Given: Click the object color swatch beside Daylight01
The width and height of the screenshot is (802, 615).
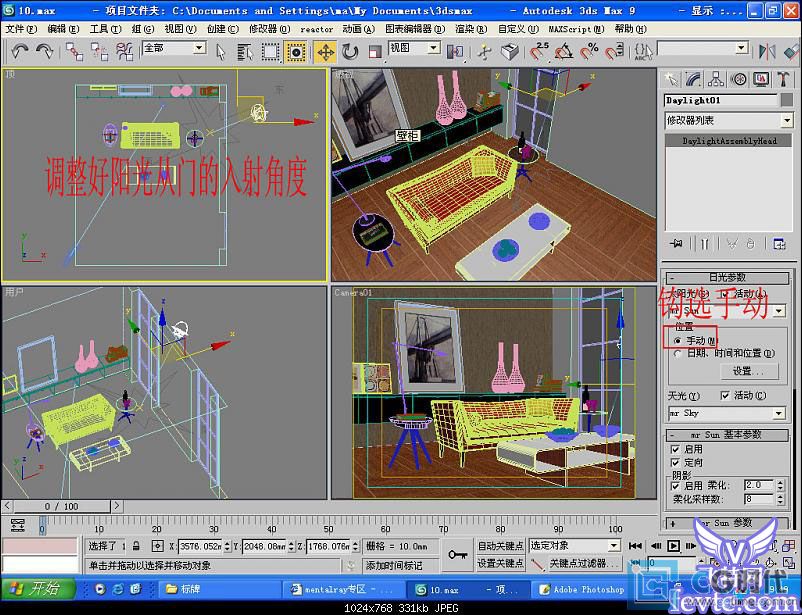Looking at the screenshot, I should point(787,100).
